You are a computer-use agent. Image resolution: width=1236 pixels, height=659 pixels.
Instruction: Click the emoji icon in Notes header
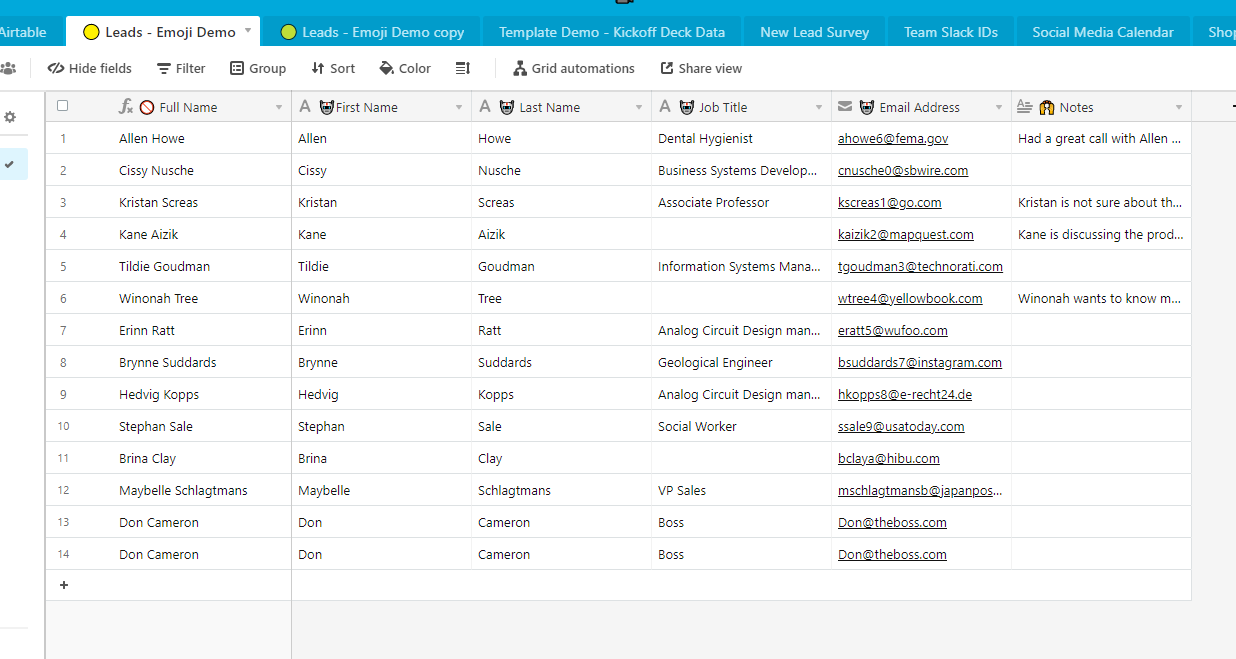pos(1047,107)
